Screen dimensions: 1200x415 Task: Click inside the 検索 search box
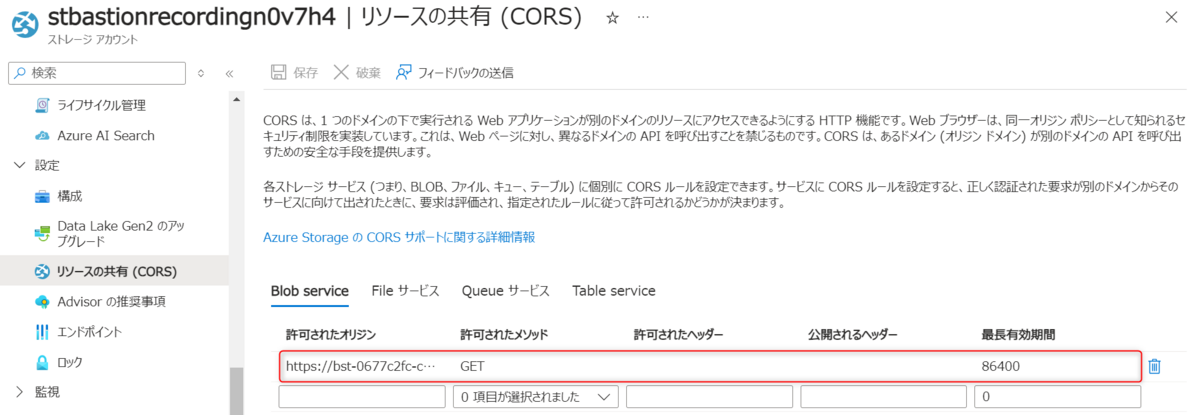(x=97, y=72)
